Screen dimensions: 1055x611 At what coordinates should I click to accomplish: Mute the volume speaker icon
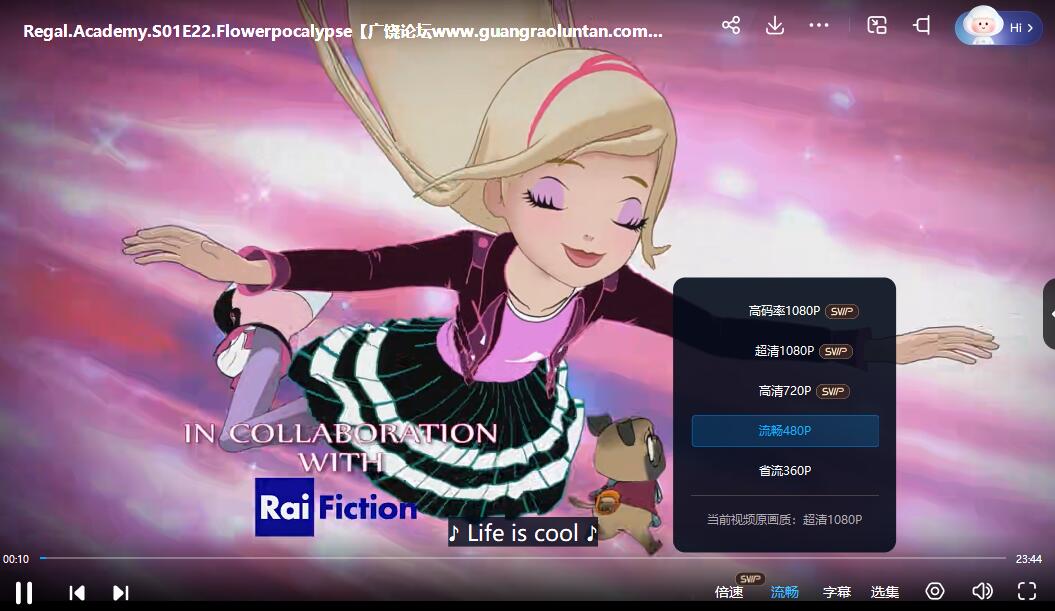982,591
